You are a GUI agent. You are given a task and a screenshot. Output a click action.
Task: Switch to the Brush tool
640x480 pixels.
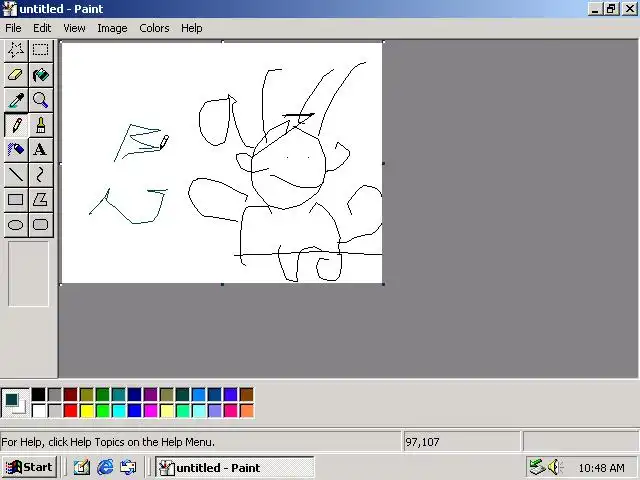pyautogui.click(x=40, y=125)
